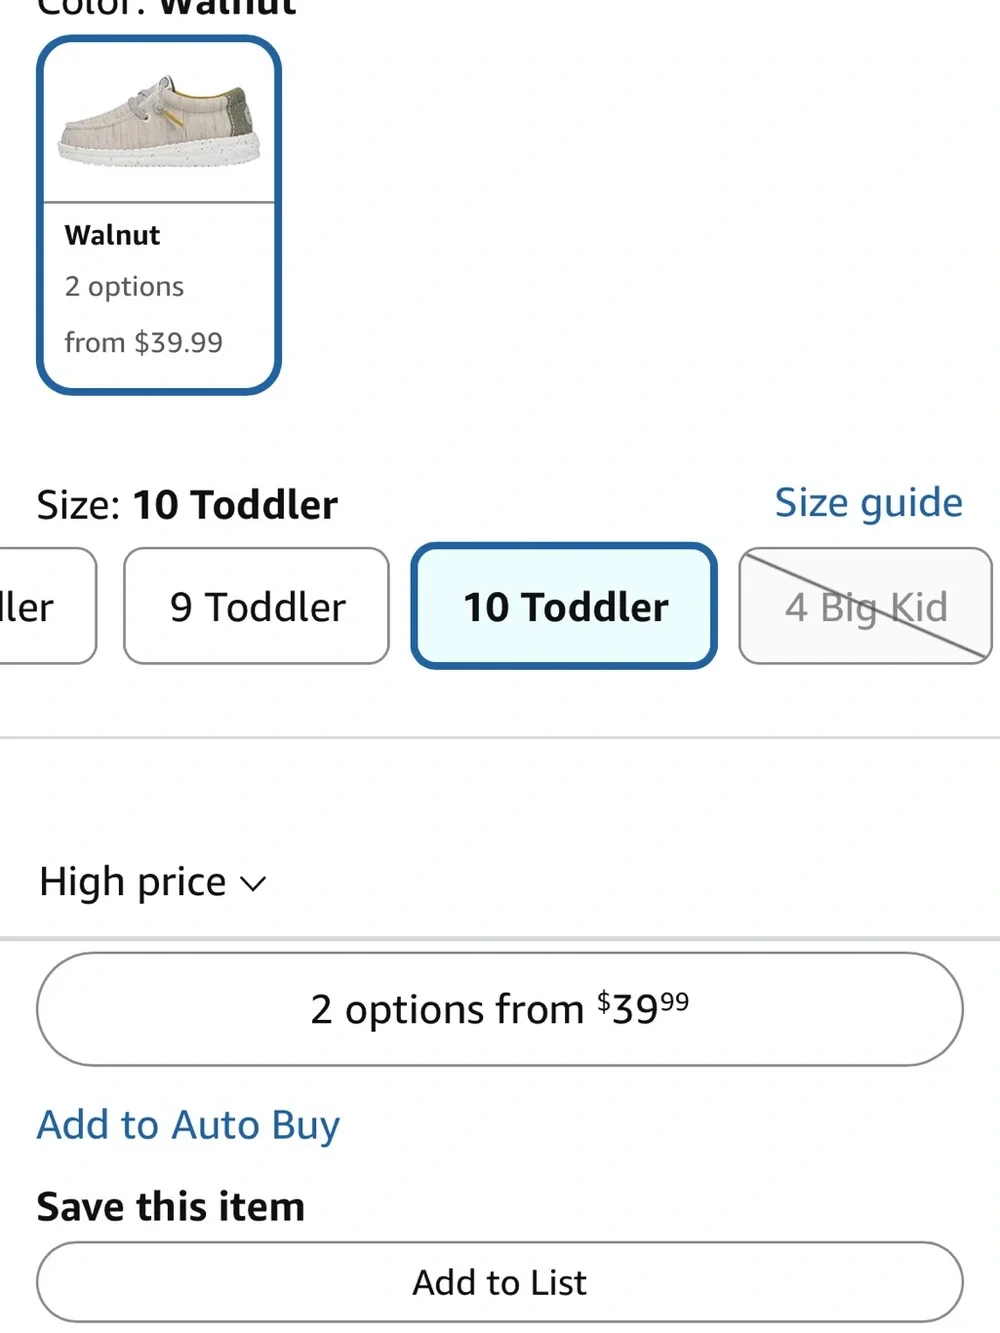Open the '2 options from $39.99' button

[500, 1009]
